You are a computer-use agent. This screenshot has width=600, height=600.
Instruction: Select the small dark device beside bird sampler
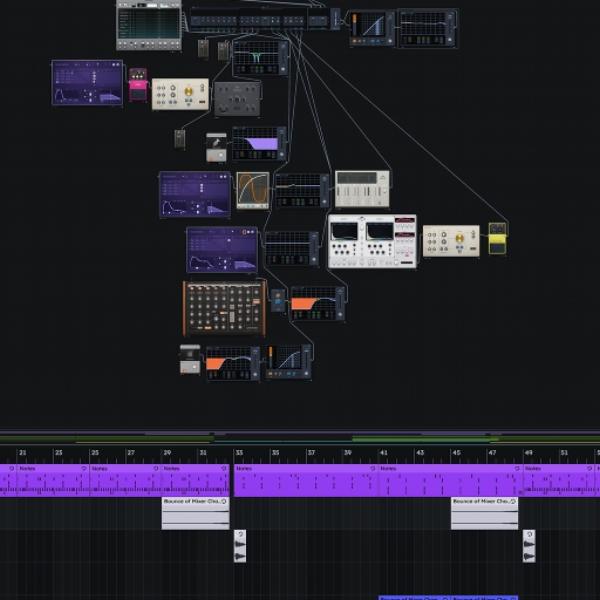[x=180, y=139]
